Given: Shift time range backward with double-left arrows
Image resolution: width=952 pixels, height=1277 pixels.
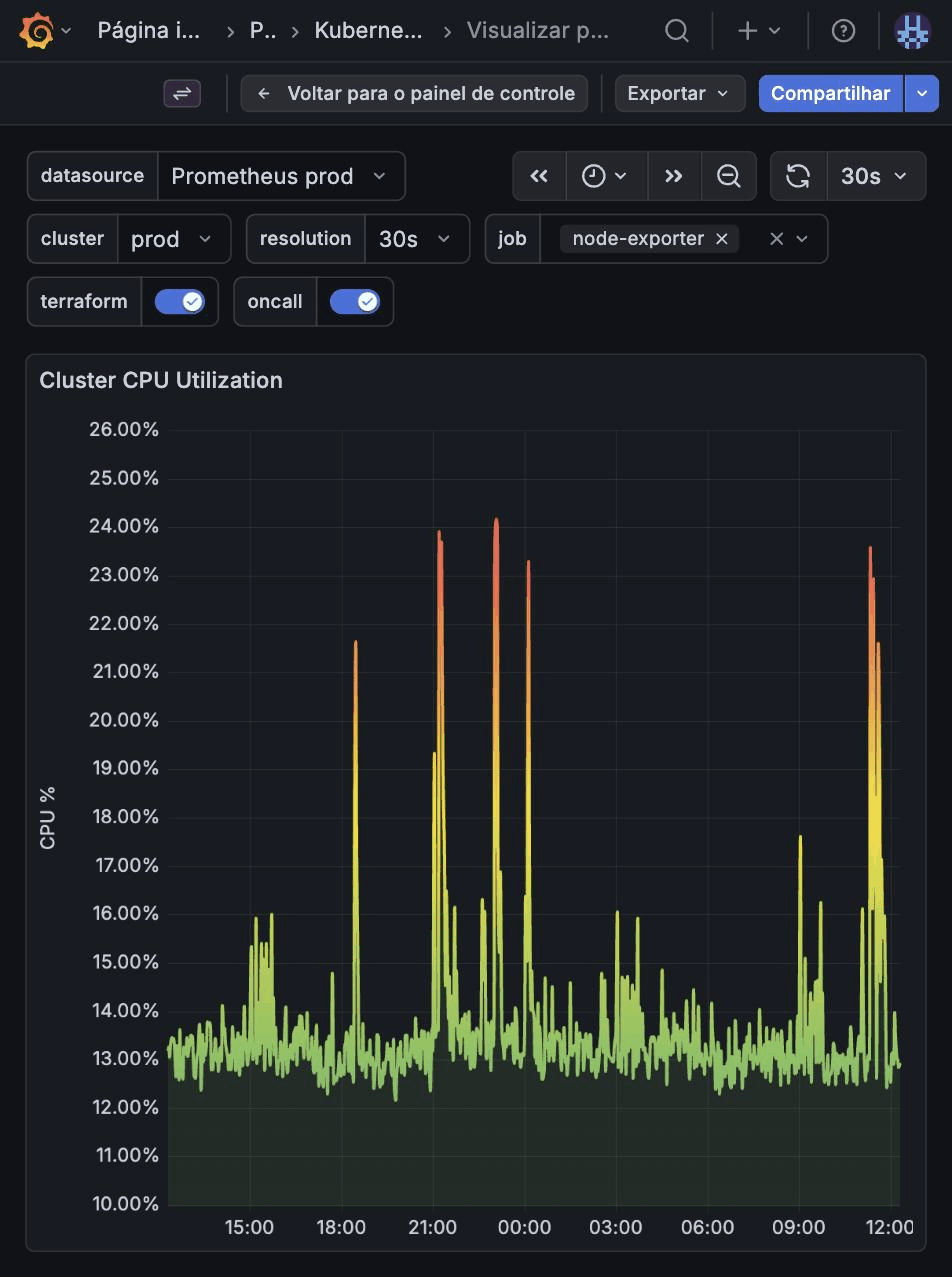Looking at the screenshot, I should click(539, 176).
